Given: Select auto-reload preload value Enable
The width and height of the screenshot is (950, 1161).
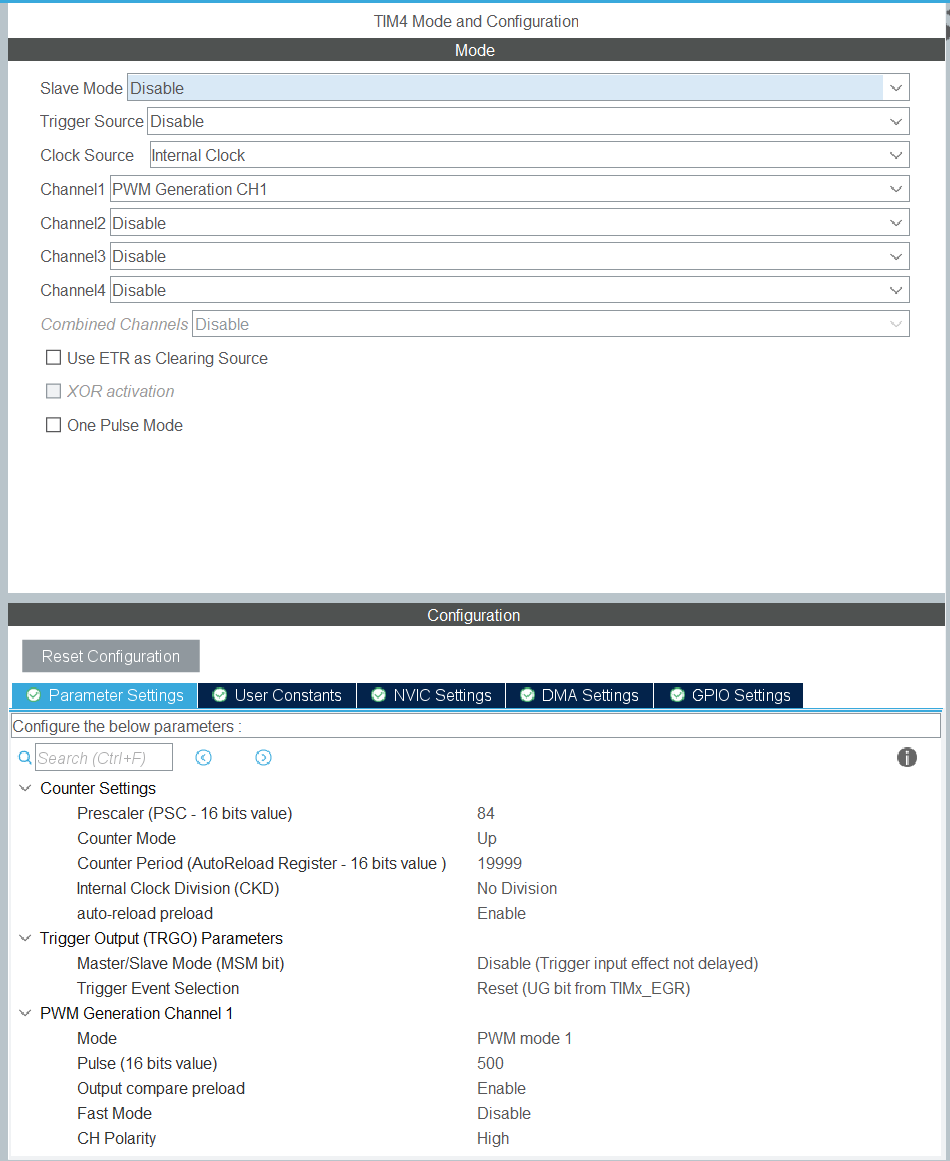Looking at the screenshot, I should pos(501,914).
